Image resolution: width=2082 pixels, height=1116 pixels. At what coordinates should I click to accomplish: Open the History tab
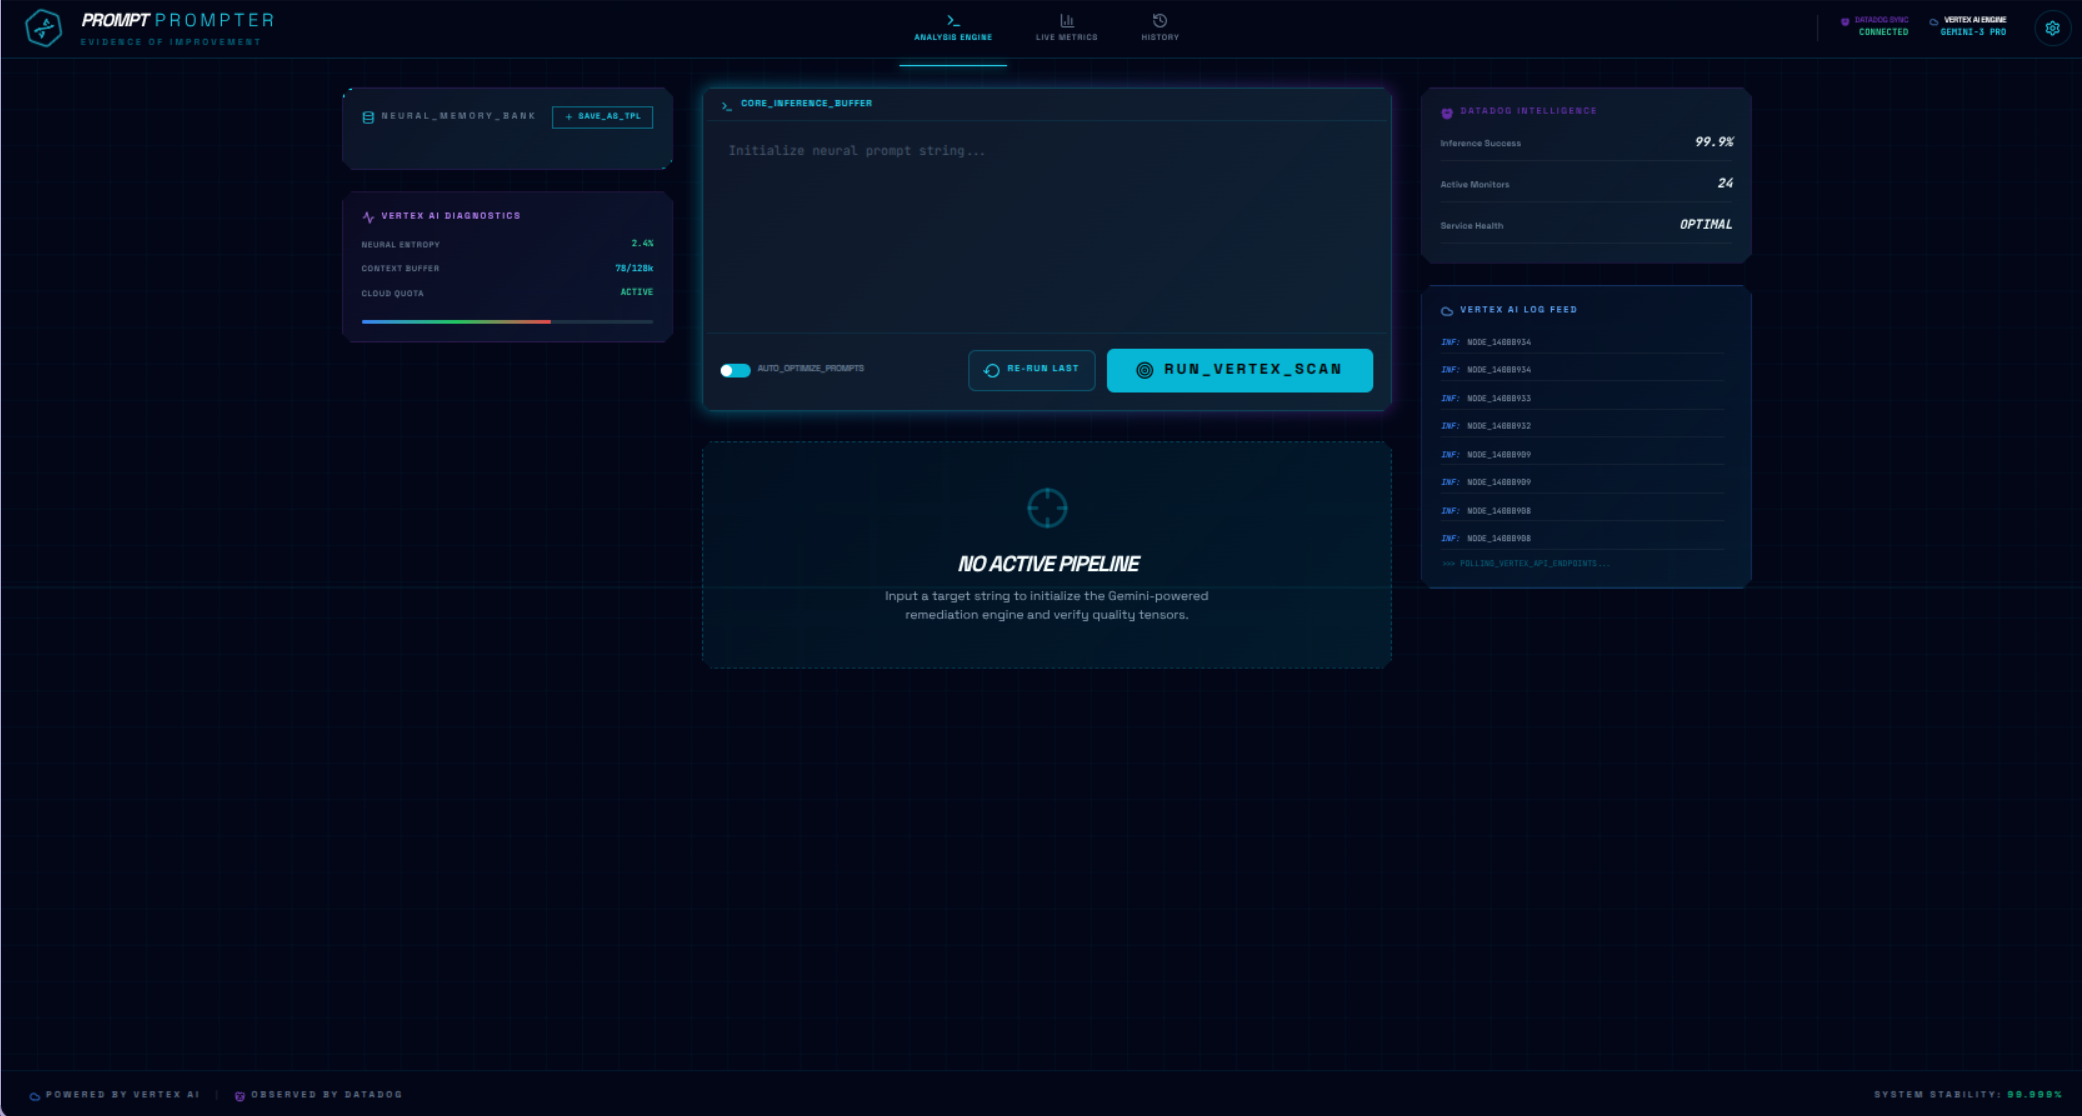(1160, 28)
